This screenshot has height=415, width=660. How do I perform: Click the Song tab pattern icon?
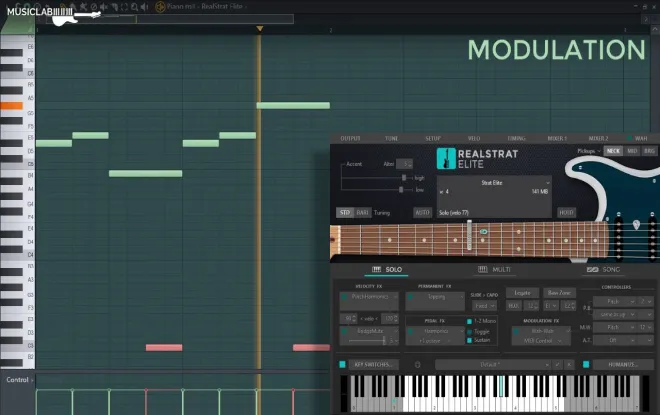tap(593, 269)
